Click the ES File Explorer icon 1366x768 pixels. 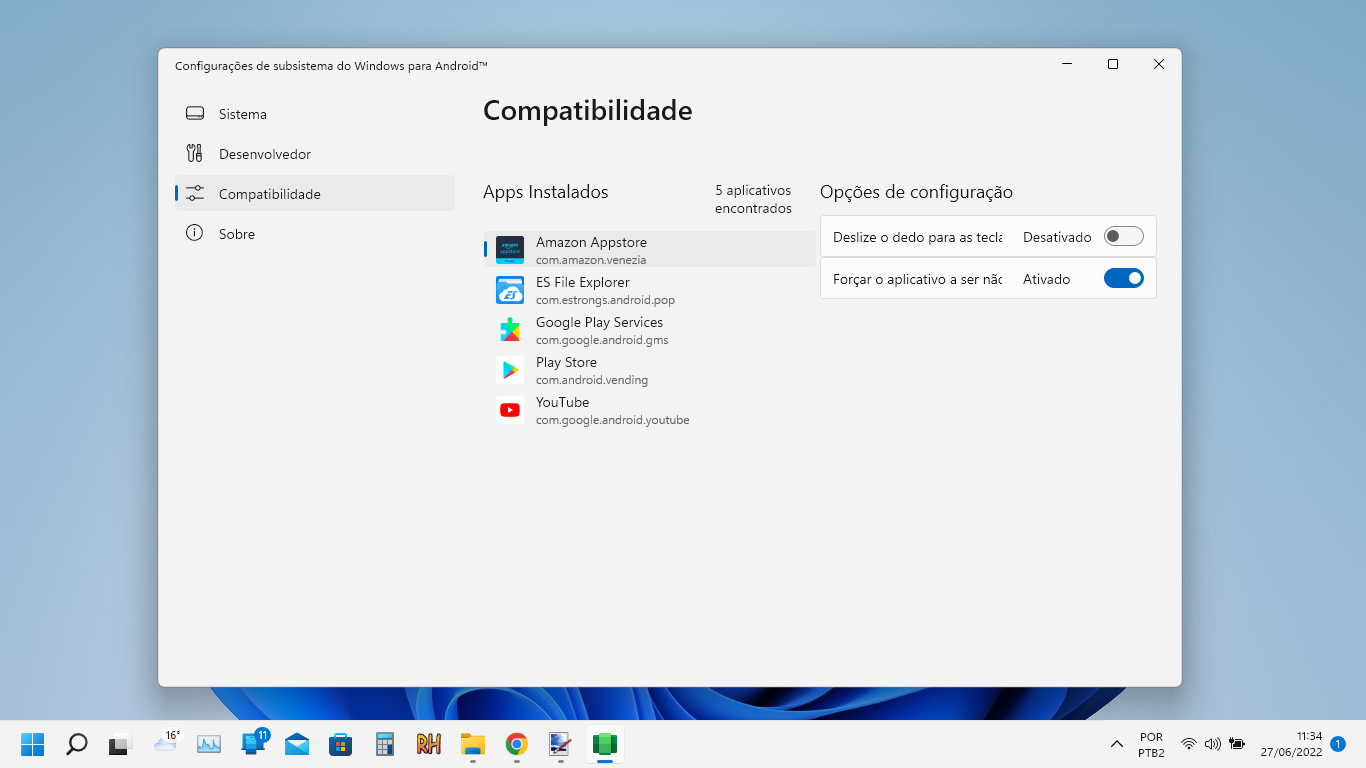pos(510,290)
